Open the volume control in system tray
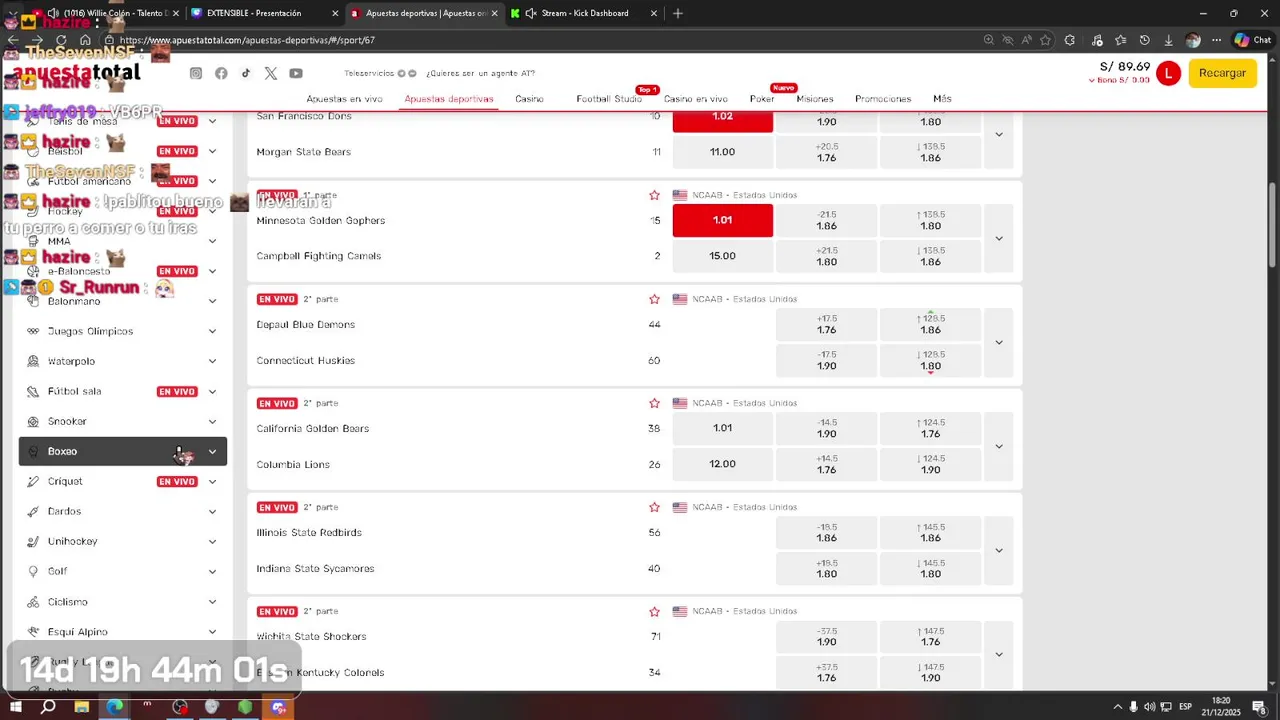This screenshot has width=1280, height=720. 1150,707
